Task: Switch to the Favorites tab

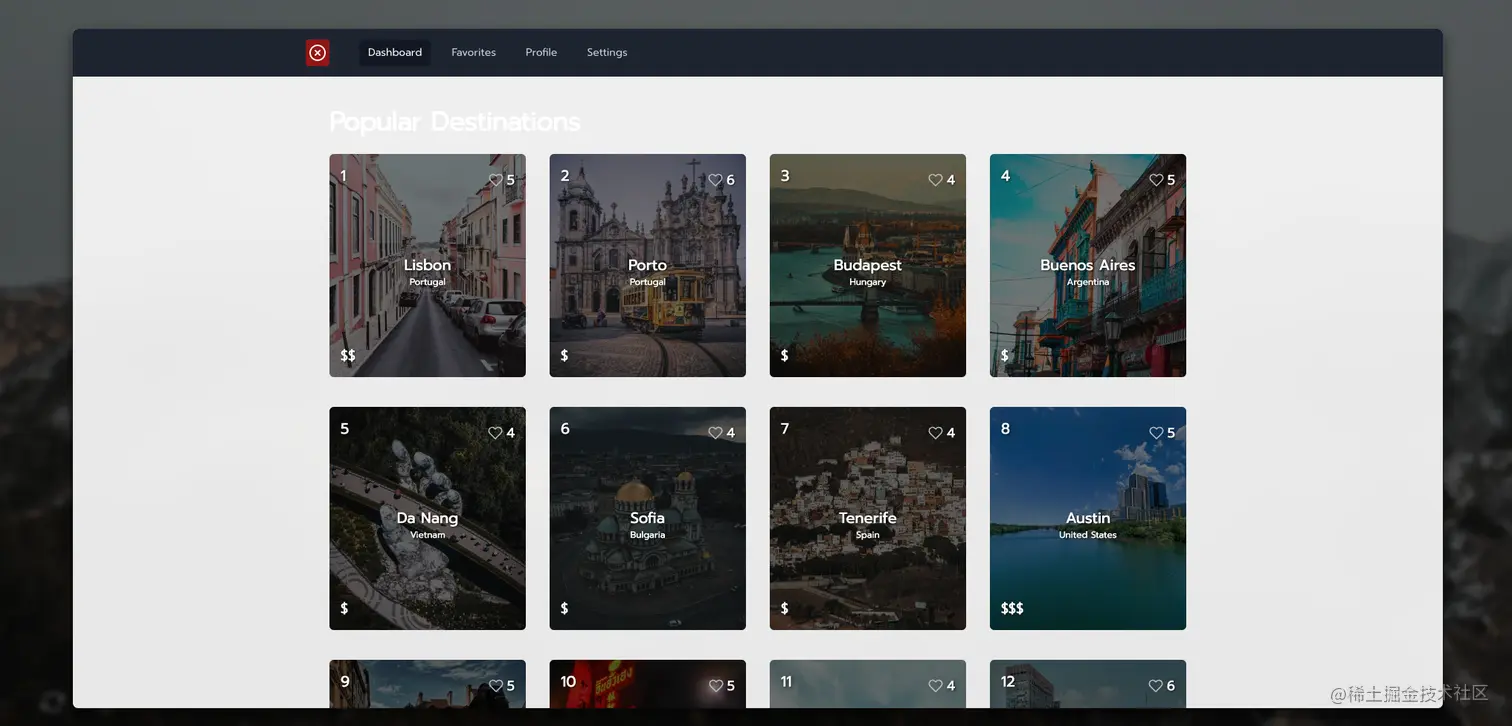Action: pos(473,53)
